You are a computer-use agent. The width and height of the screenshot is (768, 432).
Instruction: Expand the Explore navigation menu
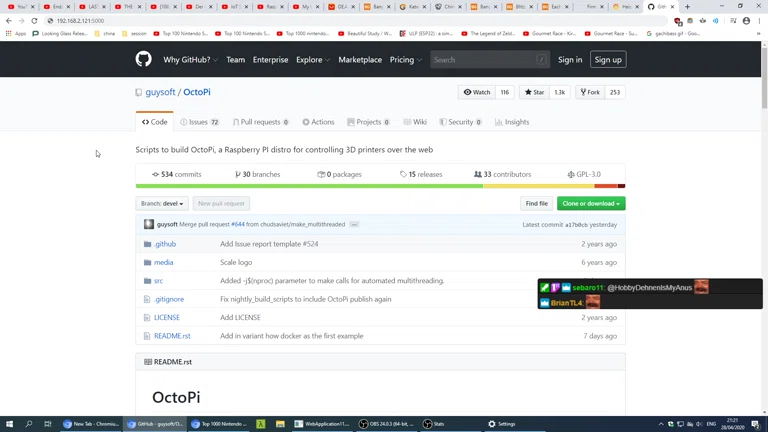[x=312, y=60]
